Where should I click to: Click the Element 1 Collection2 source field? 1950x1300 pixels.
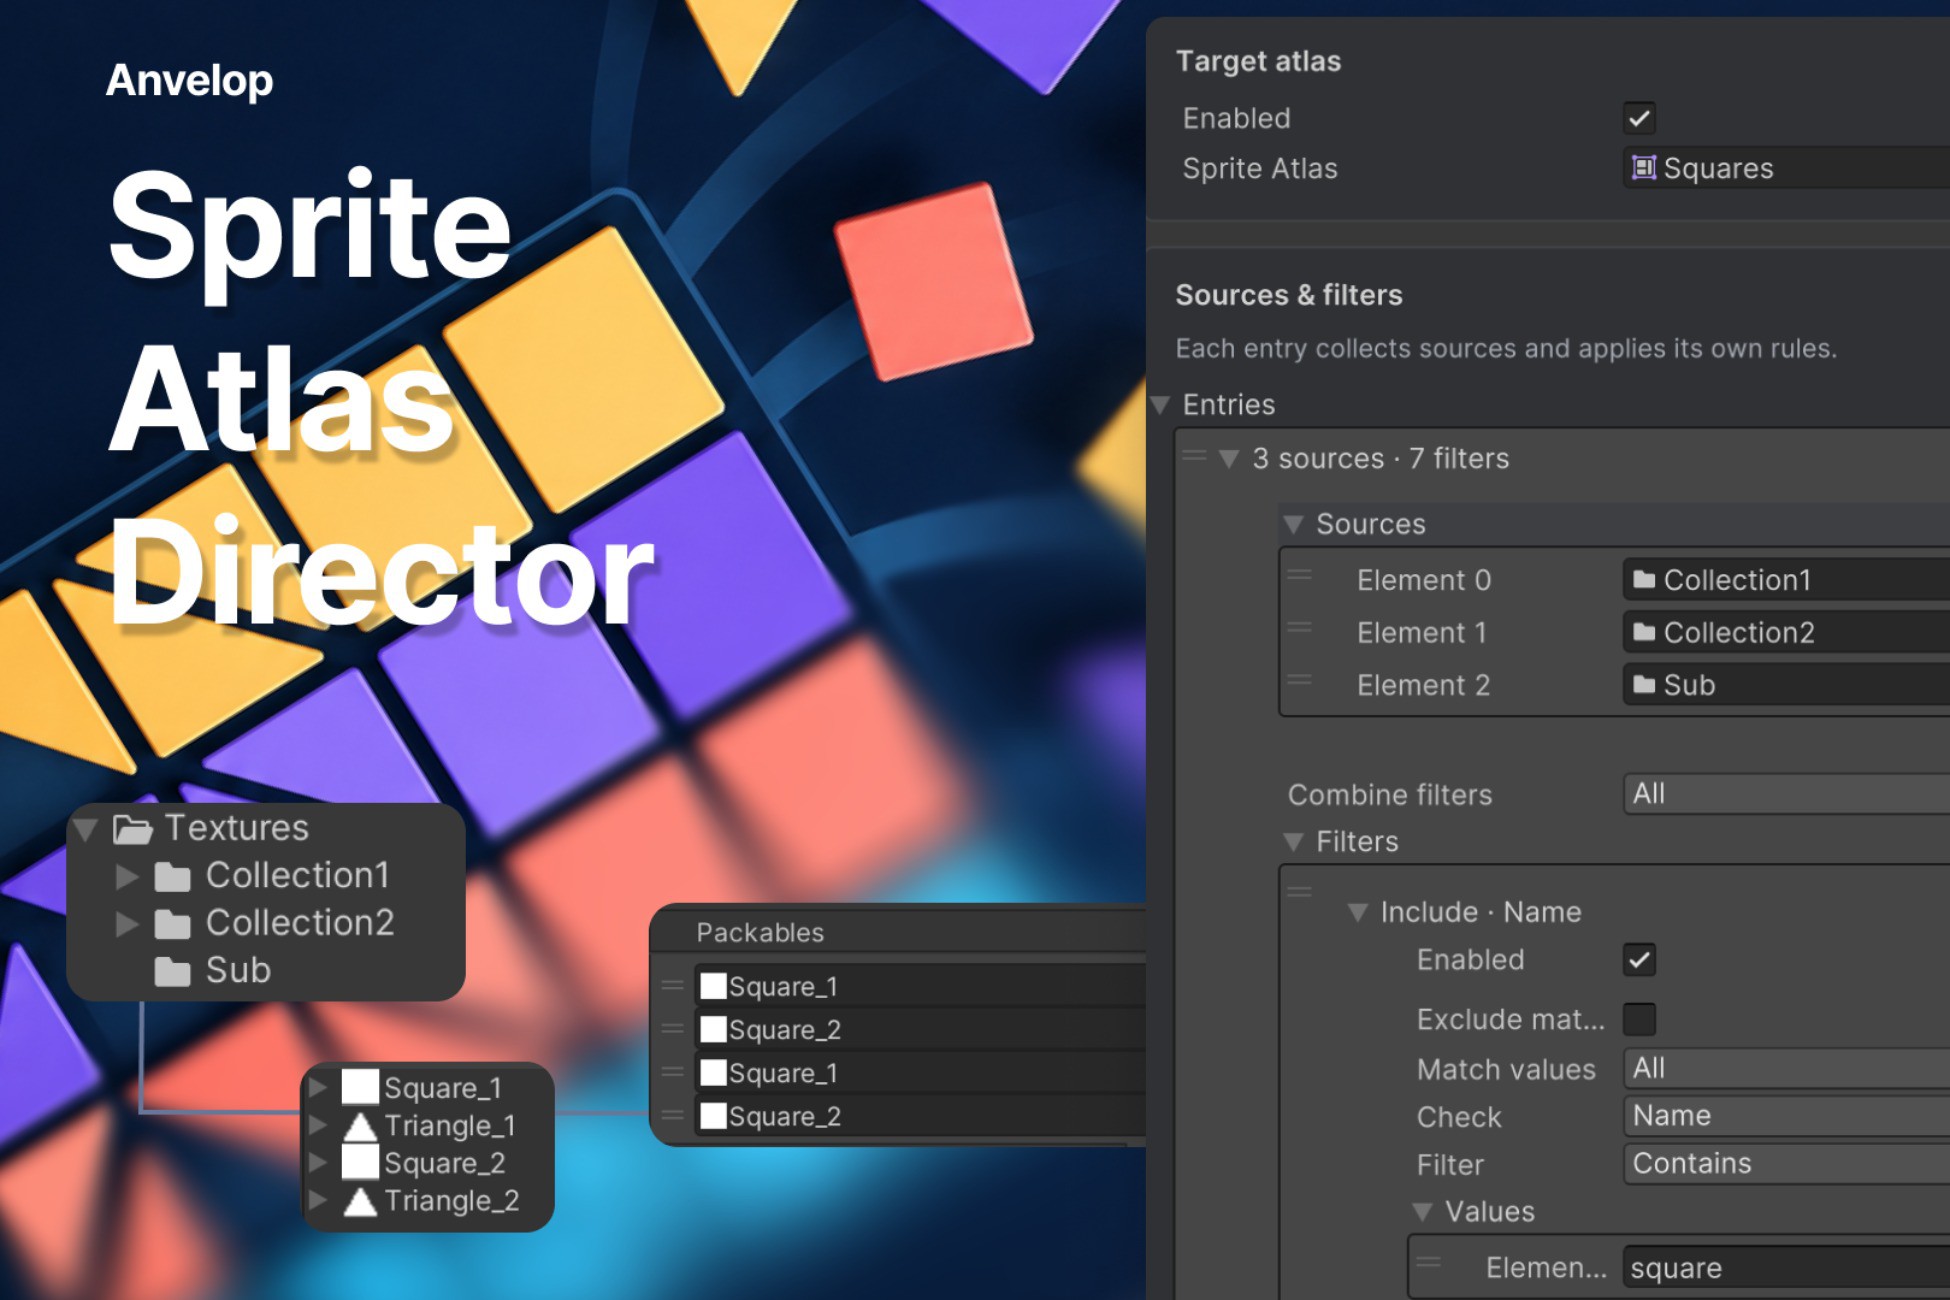1786,632
